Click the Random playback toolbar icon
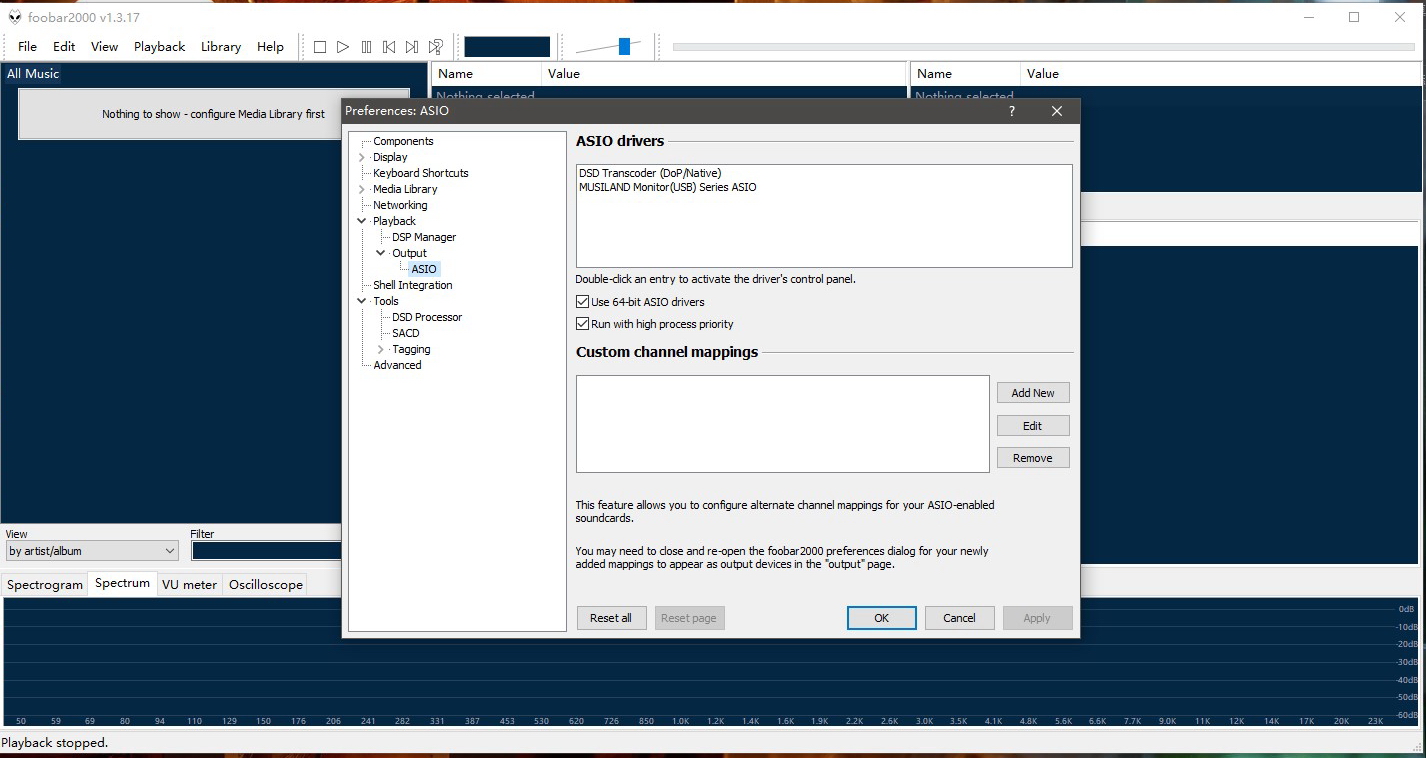The width and height of the screenshot is (1426, 758). (436, 47)
